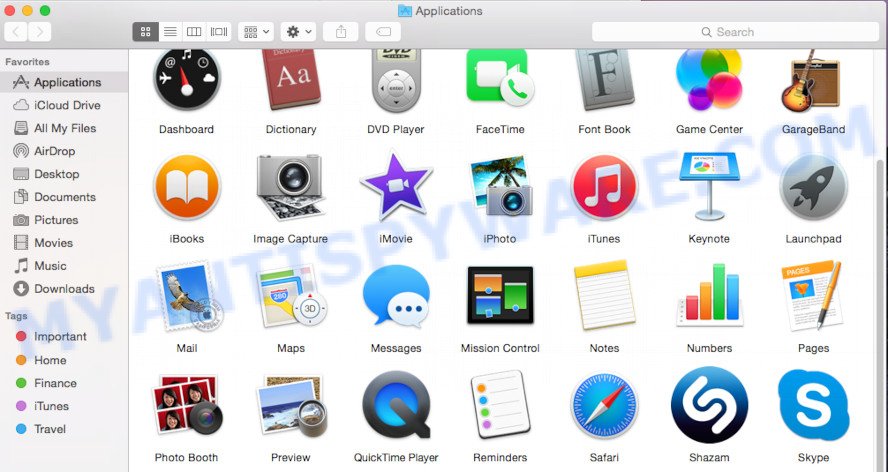Select the iBooks app icon

[187, 188]
